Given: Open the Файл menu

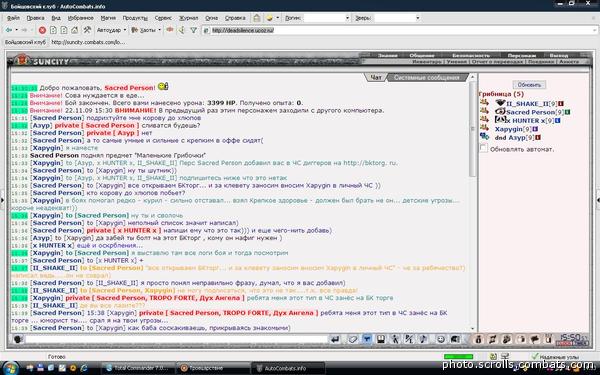Looking at the screenshot, I should [13, 18].
